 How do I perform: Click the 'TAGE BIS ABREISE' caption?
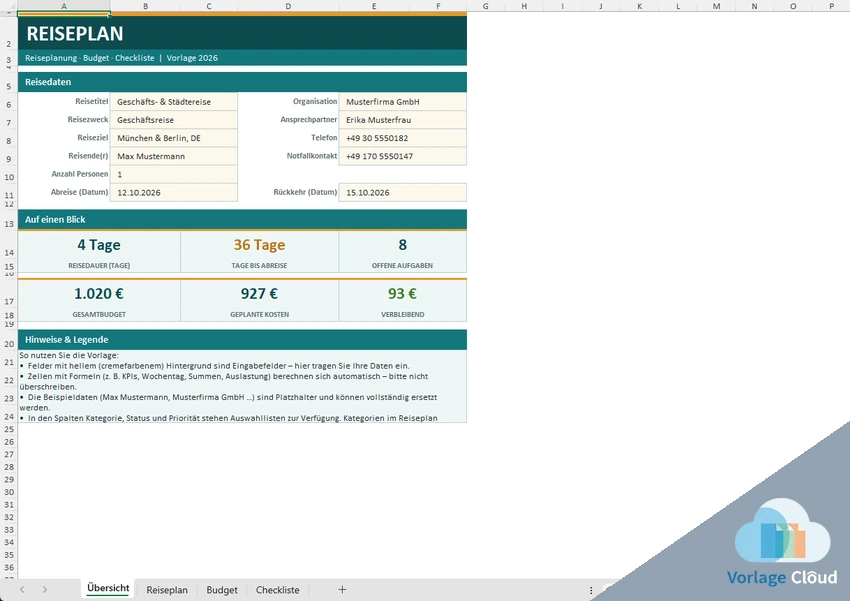click(259, 266)
